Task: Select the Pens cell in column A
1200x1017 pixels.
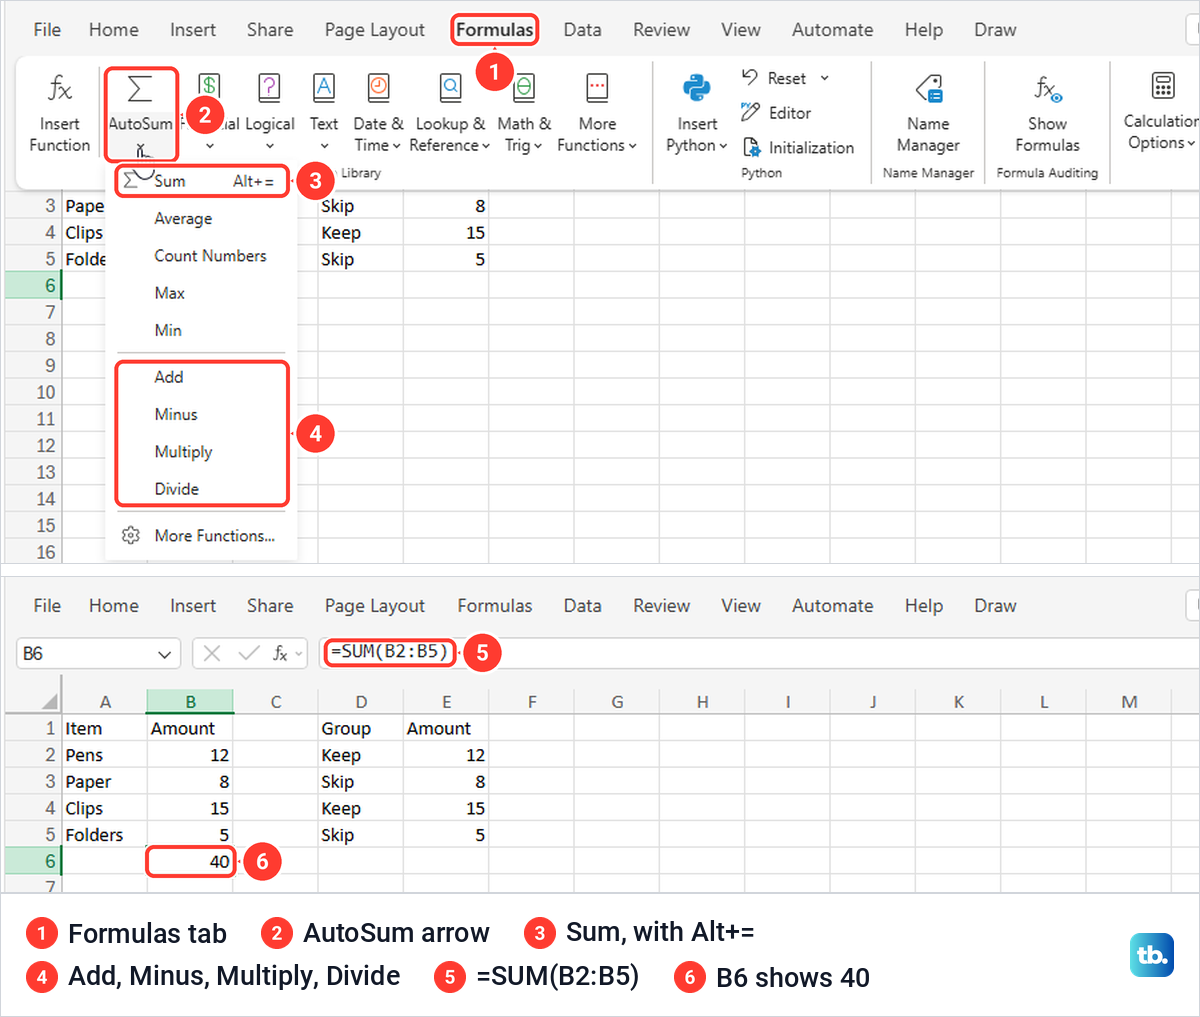Action: pyautogui.click(x=105, y=755)
